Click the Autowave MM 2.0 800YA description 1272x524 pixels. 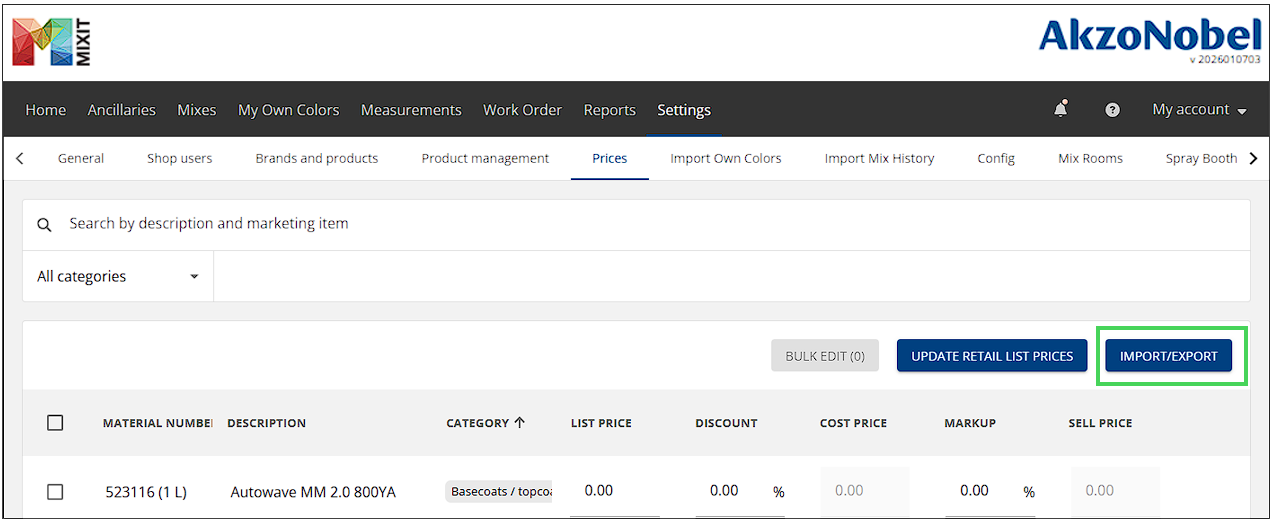pos(313,492)
